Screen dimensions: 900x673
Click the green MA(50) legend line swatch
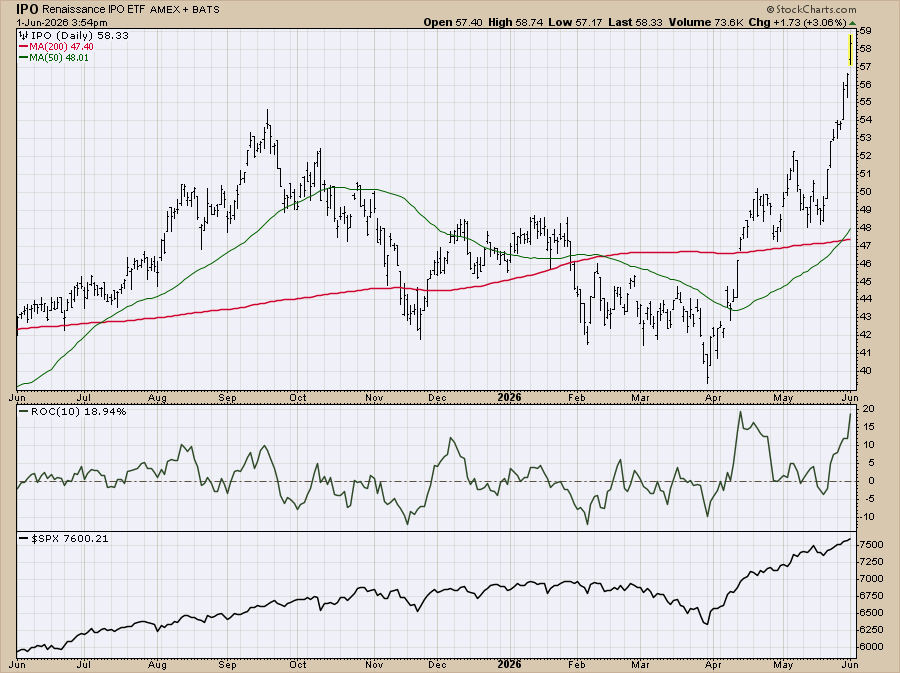pyautogui.click(x=24, y=57)
